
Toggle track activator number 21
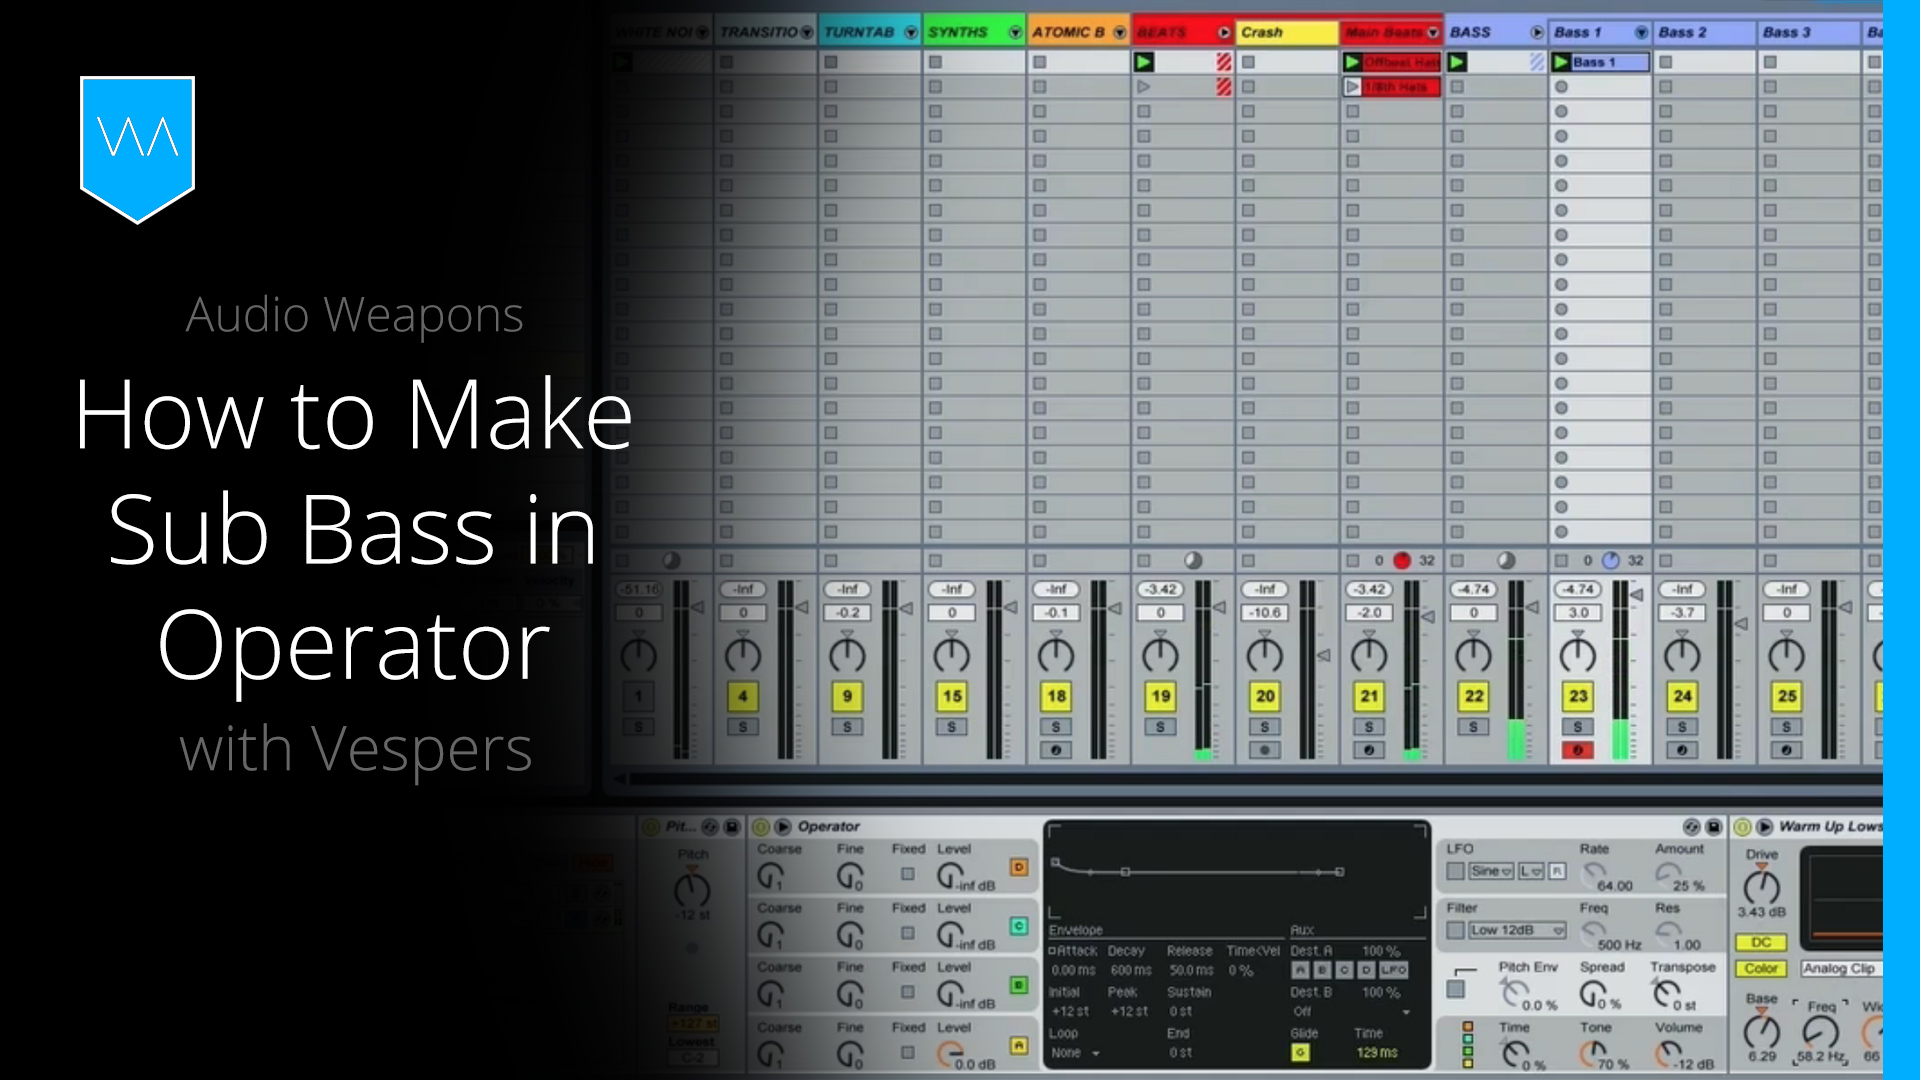(x=1369, y=696)
